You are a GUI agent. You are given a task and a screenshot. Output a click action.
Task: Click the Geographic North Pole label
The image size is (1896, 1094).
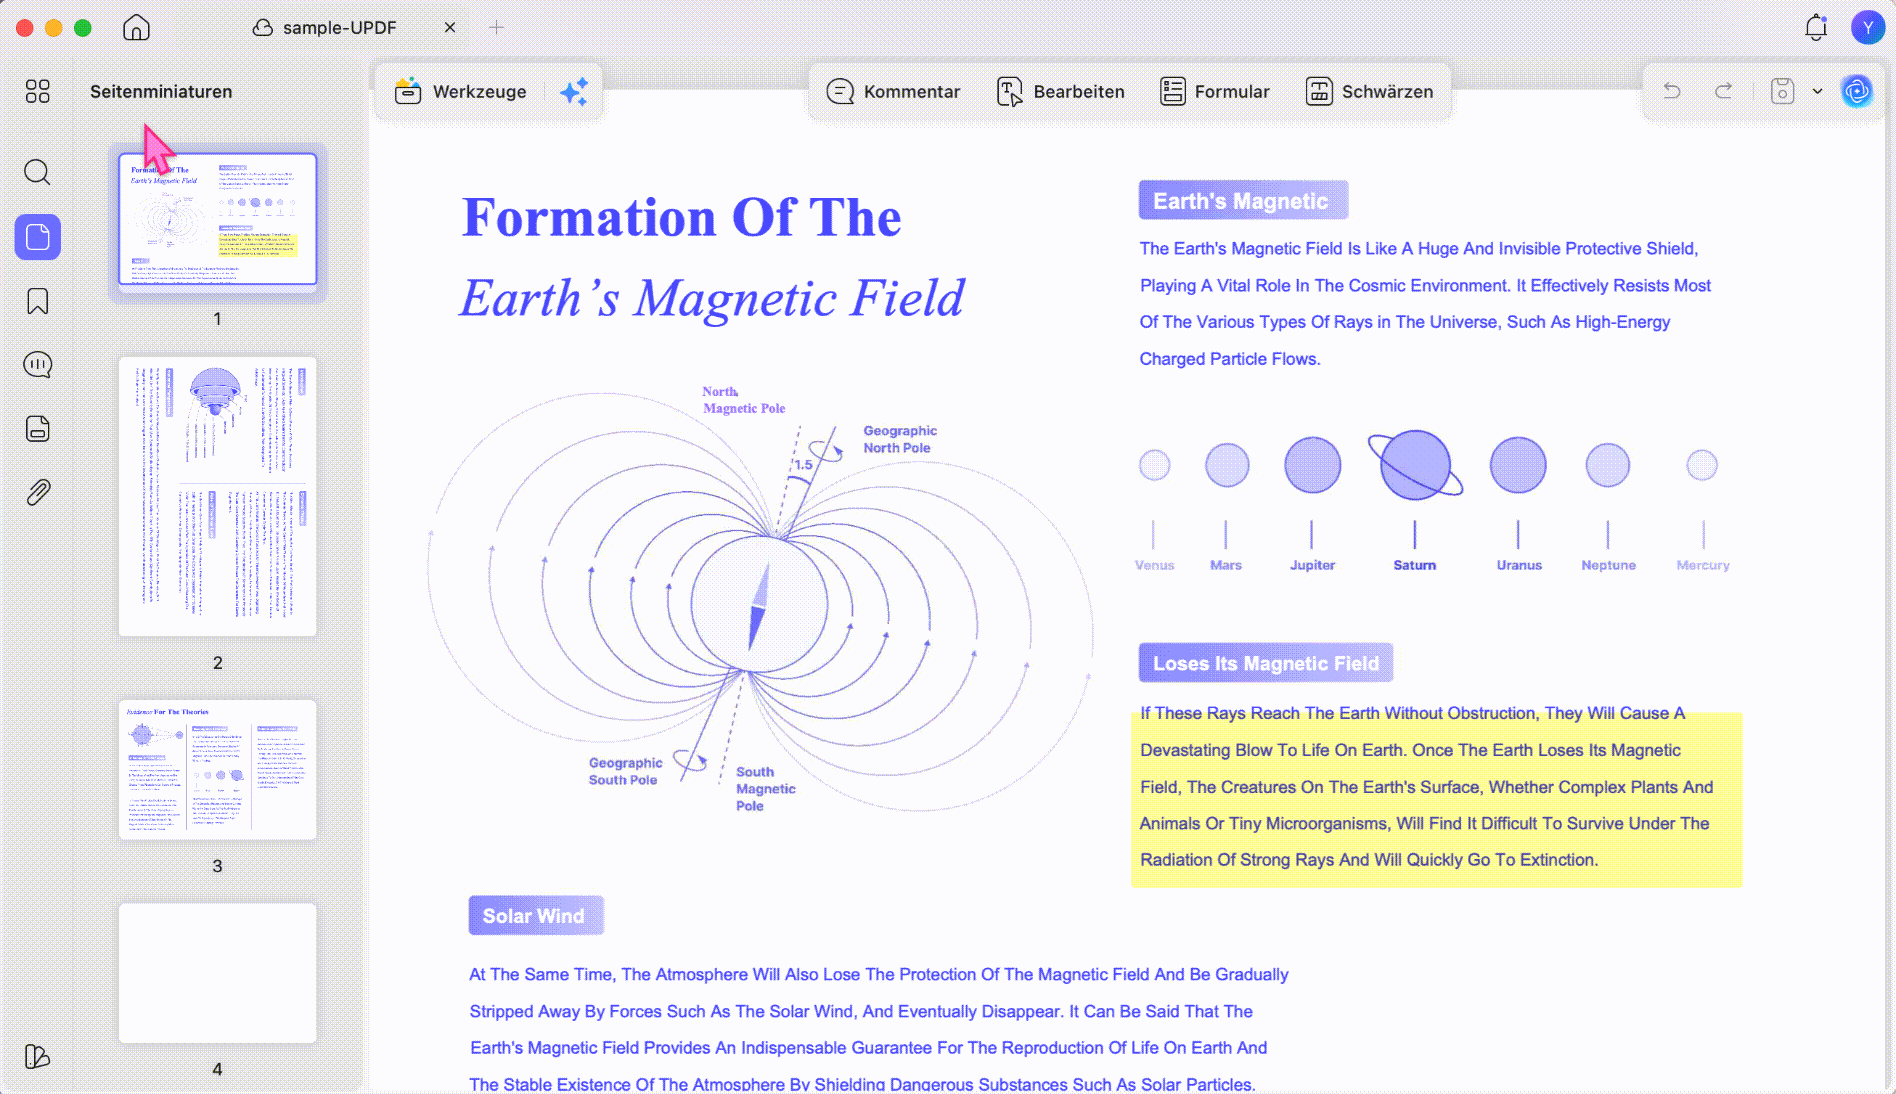pyautogui.click(x=900, y=439)
